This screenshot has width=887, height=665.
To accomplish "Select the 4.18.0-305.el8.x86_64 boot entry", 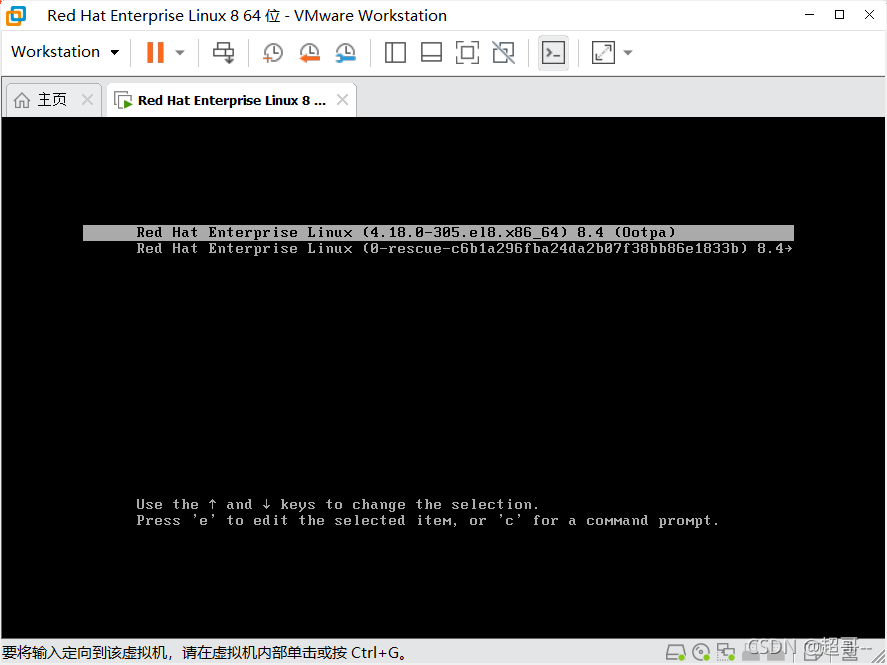I will click(438, 232).
